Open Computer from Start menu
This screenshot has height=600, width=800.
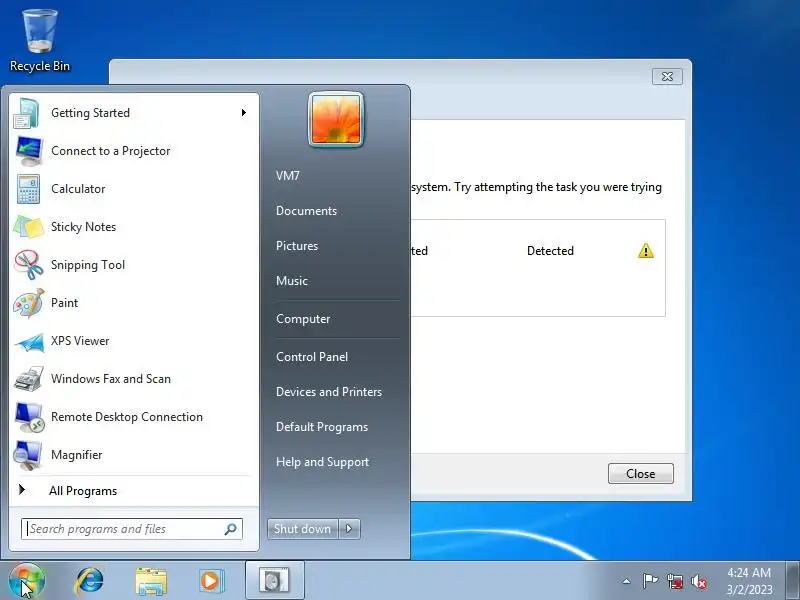pyautogui.click(x=303, y=319)
